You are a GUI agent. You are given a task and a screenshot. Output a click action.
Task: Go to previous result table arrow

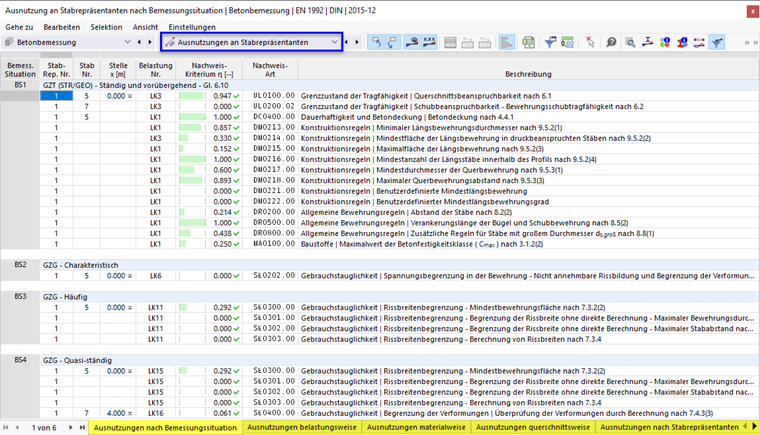(347, 42)
